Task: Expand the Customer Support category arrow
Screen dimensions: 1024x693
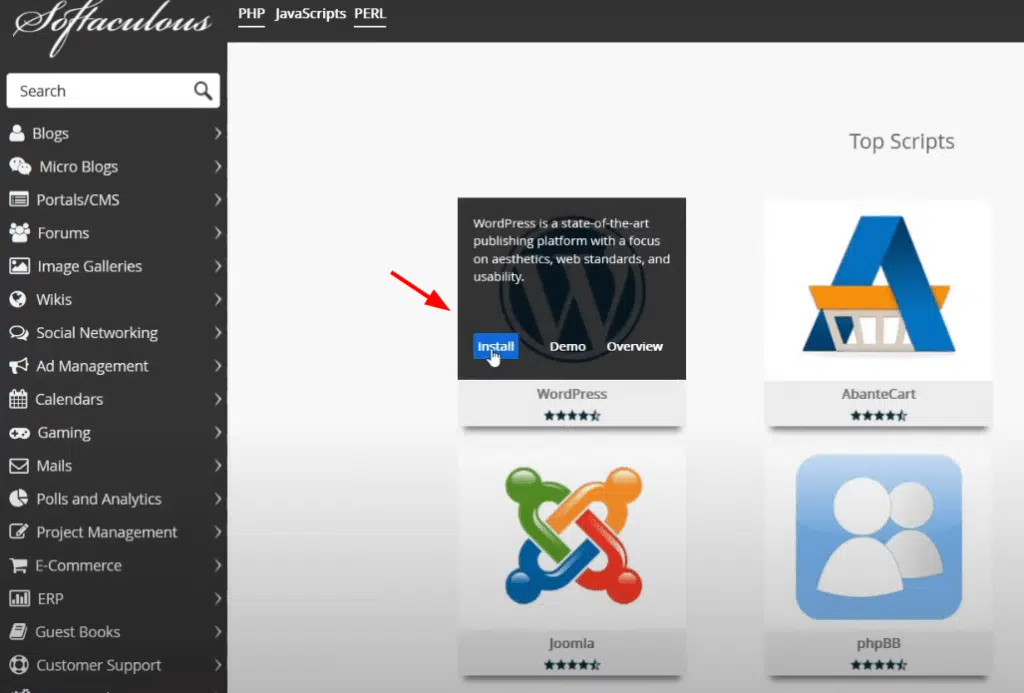Action: pos(217,665)
